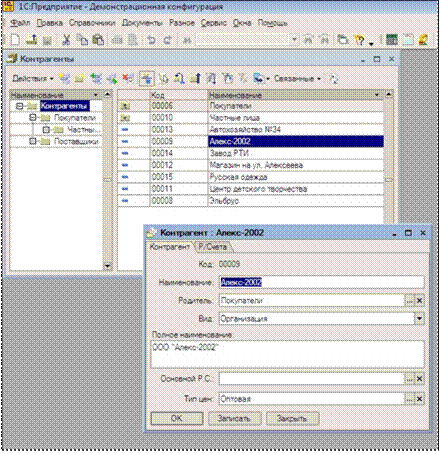The height and width of the screenshot is (454, 441).
Task: Click the main search text box
Action: [243, 40]
